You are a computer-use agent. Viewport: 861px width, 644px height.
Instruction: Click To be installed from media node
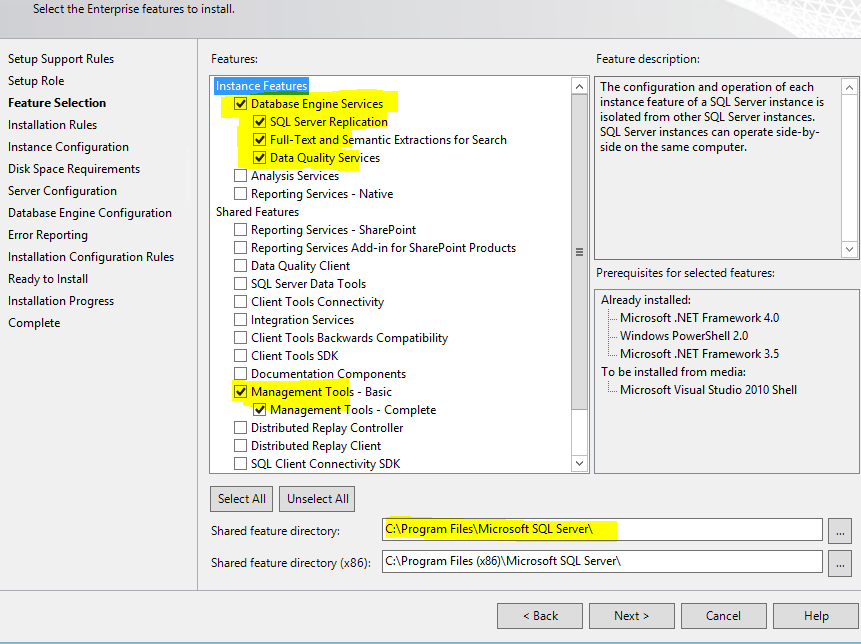(673, 372)
